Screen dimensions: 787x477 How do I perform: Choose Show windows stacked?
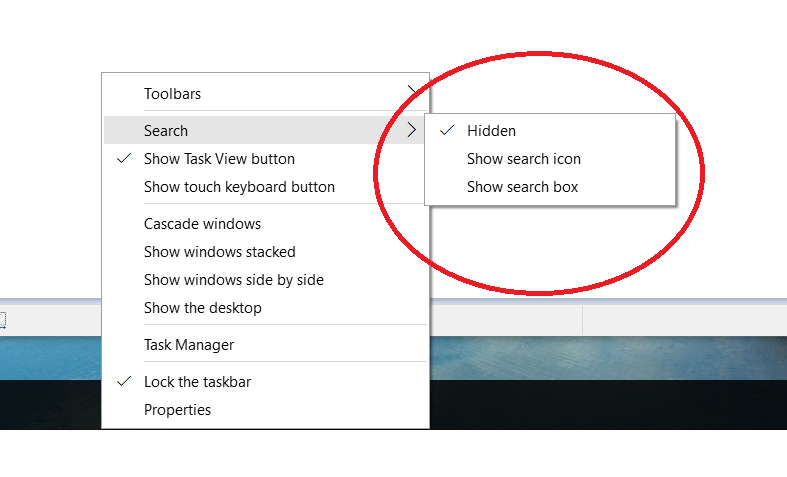point(219,251)
